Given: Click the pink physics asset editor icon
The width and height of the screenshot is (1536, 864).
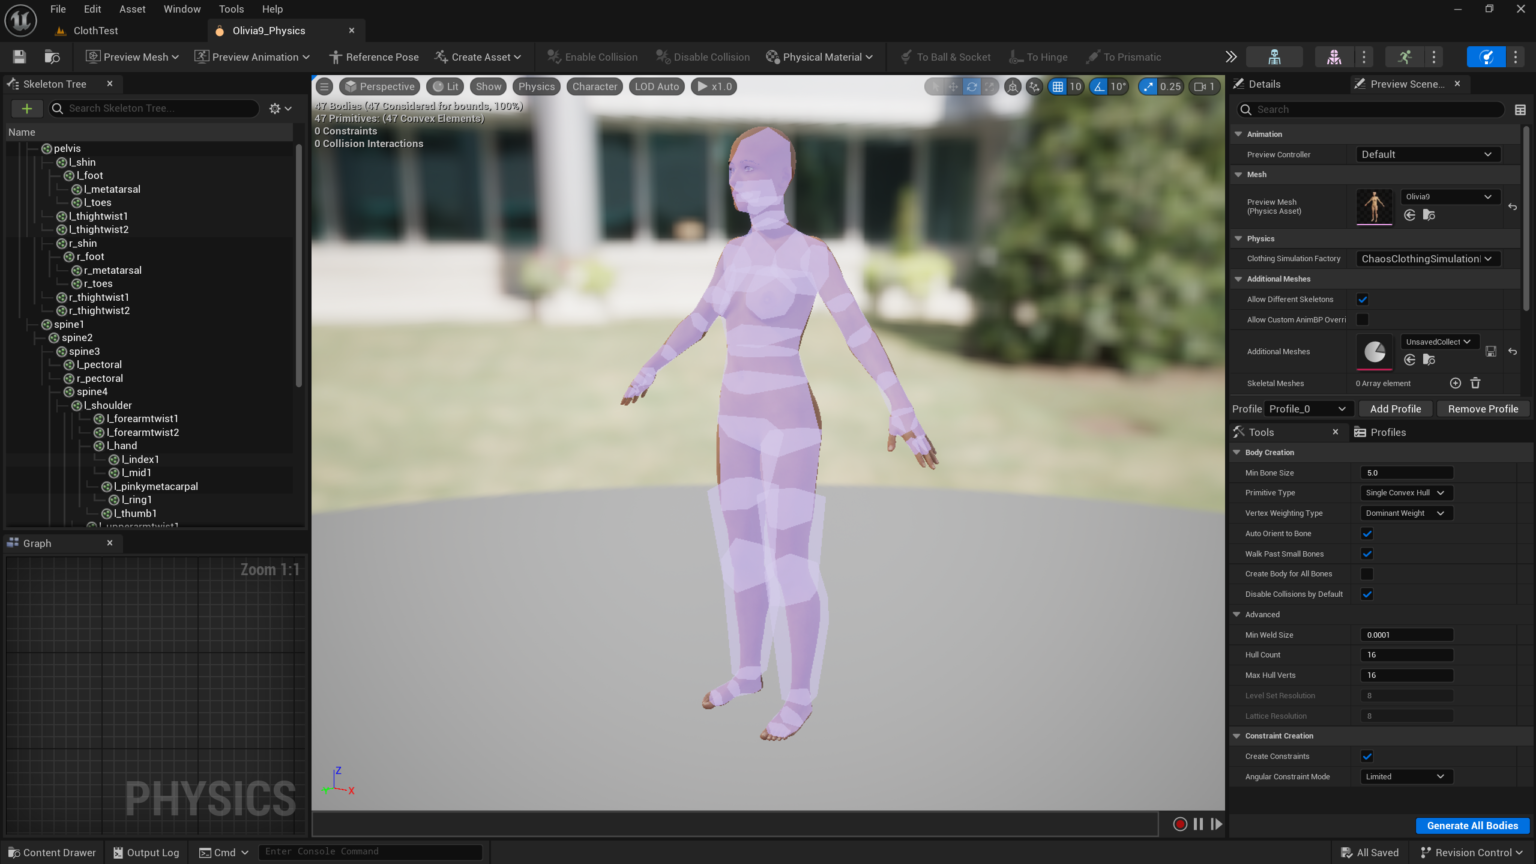Looking at the screenshot, I should pos(1334,57).
